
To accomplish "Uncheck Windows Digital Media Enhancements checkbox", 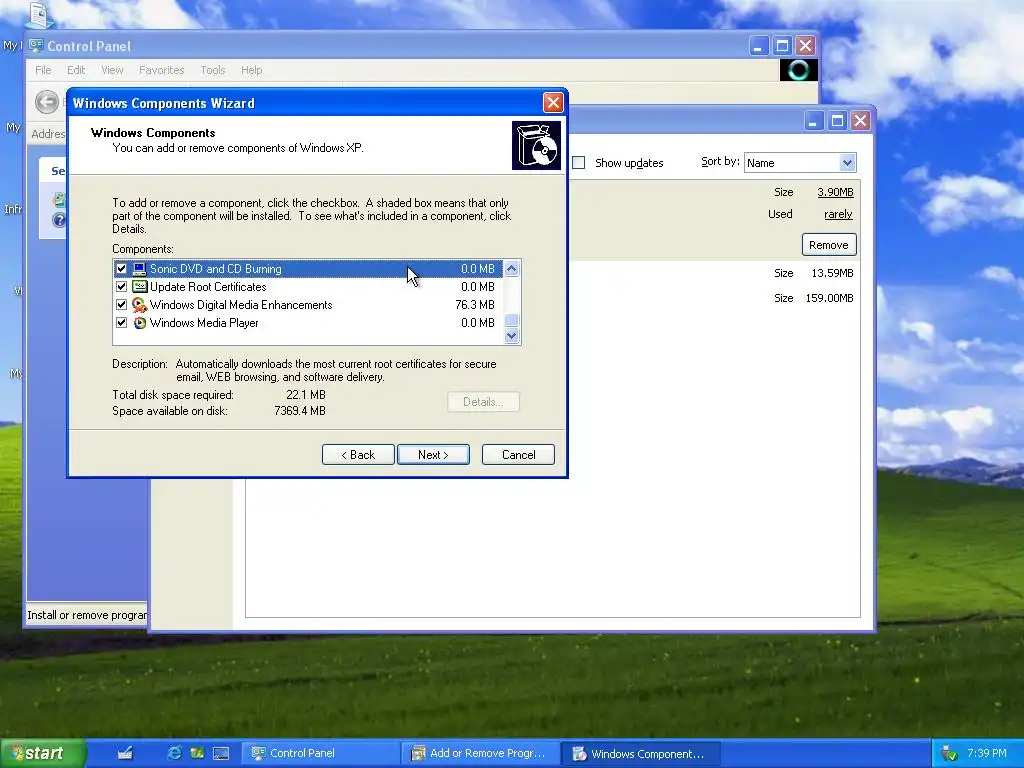I will pos(121,304).
